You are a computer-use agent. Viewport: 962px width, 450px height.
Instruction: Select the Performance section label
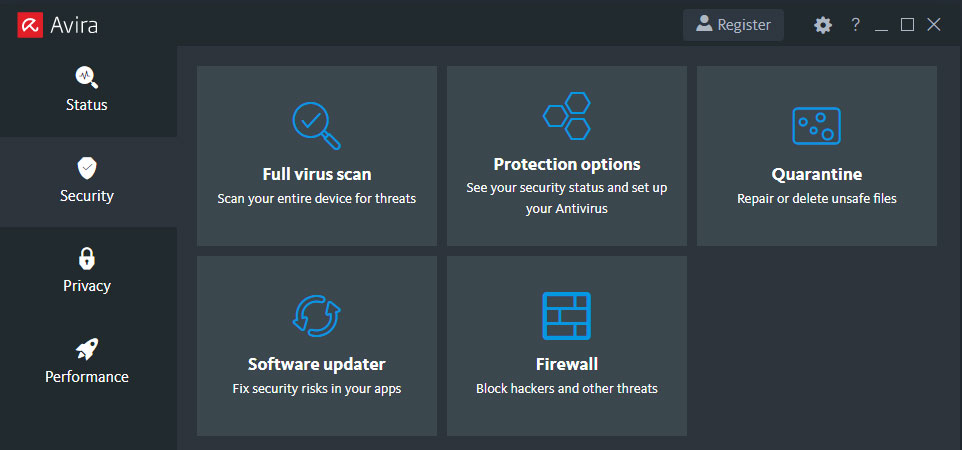point(87,377)
